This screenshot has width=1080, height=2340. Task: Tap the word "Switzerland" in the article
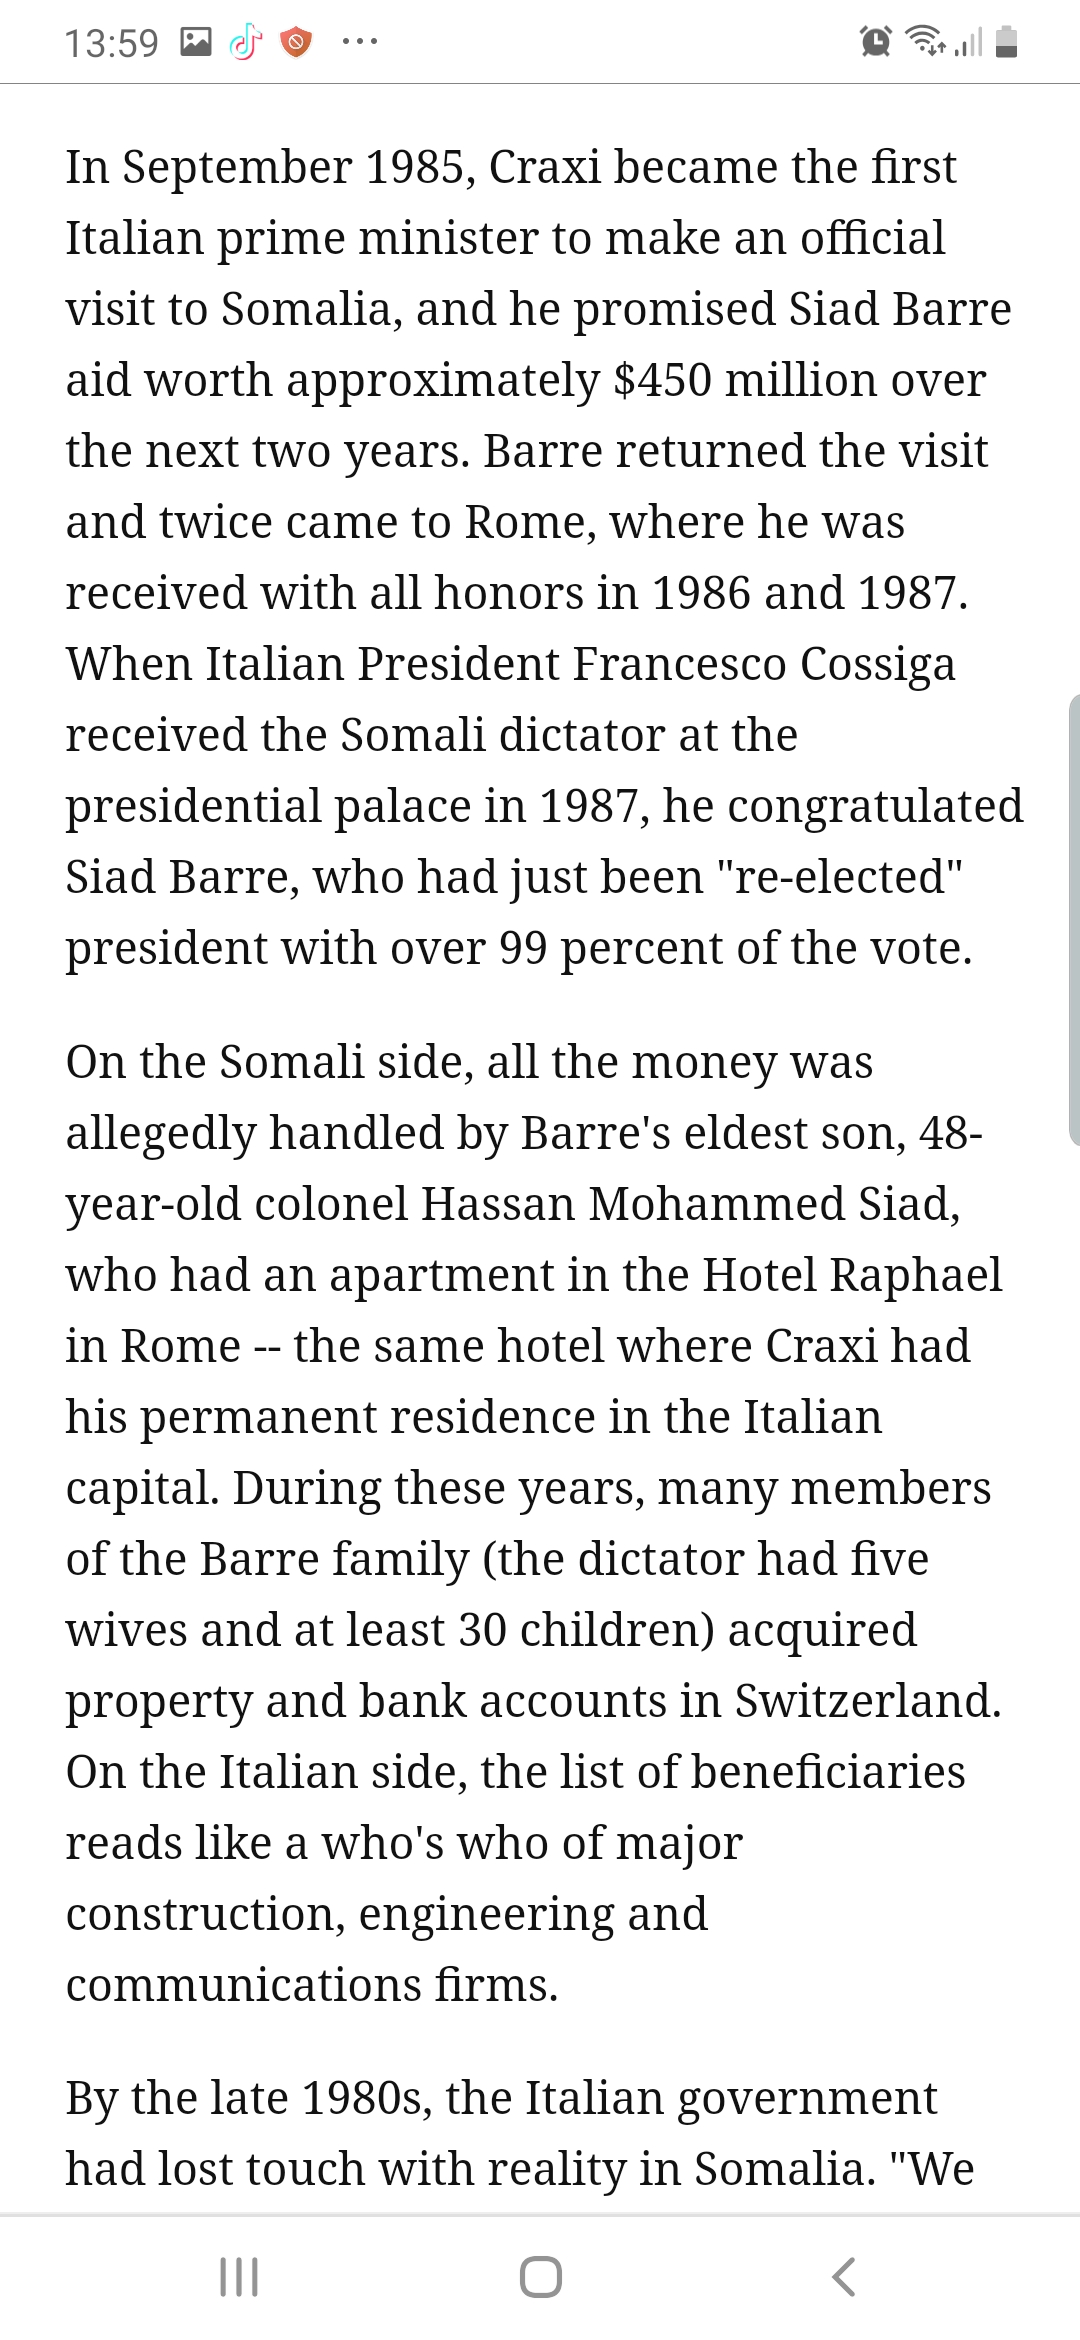(x=867, y=1701)
